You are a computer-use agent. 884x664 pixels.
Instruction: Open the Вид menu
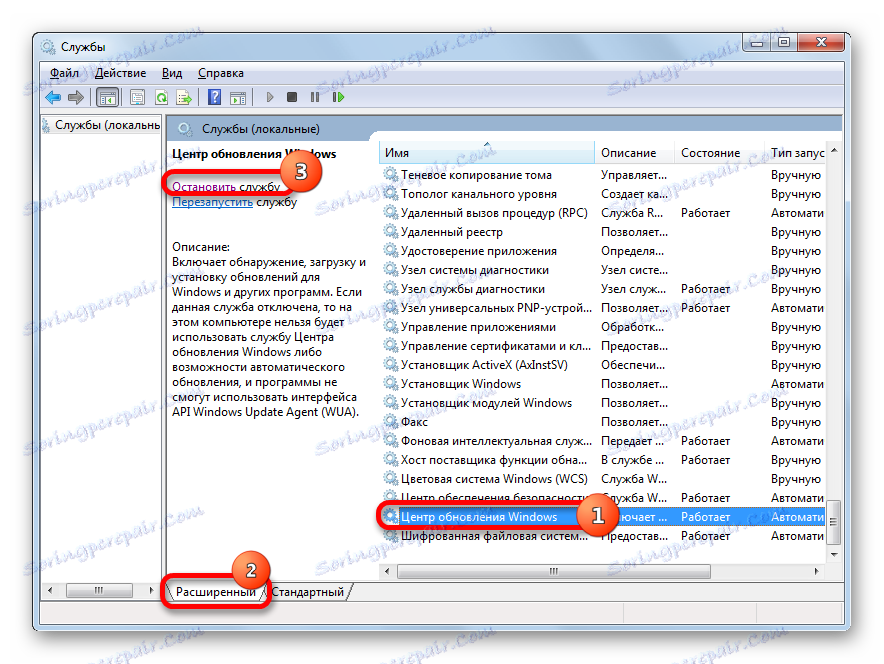coord(172,73)
